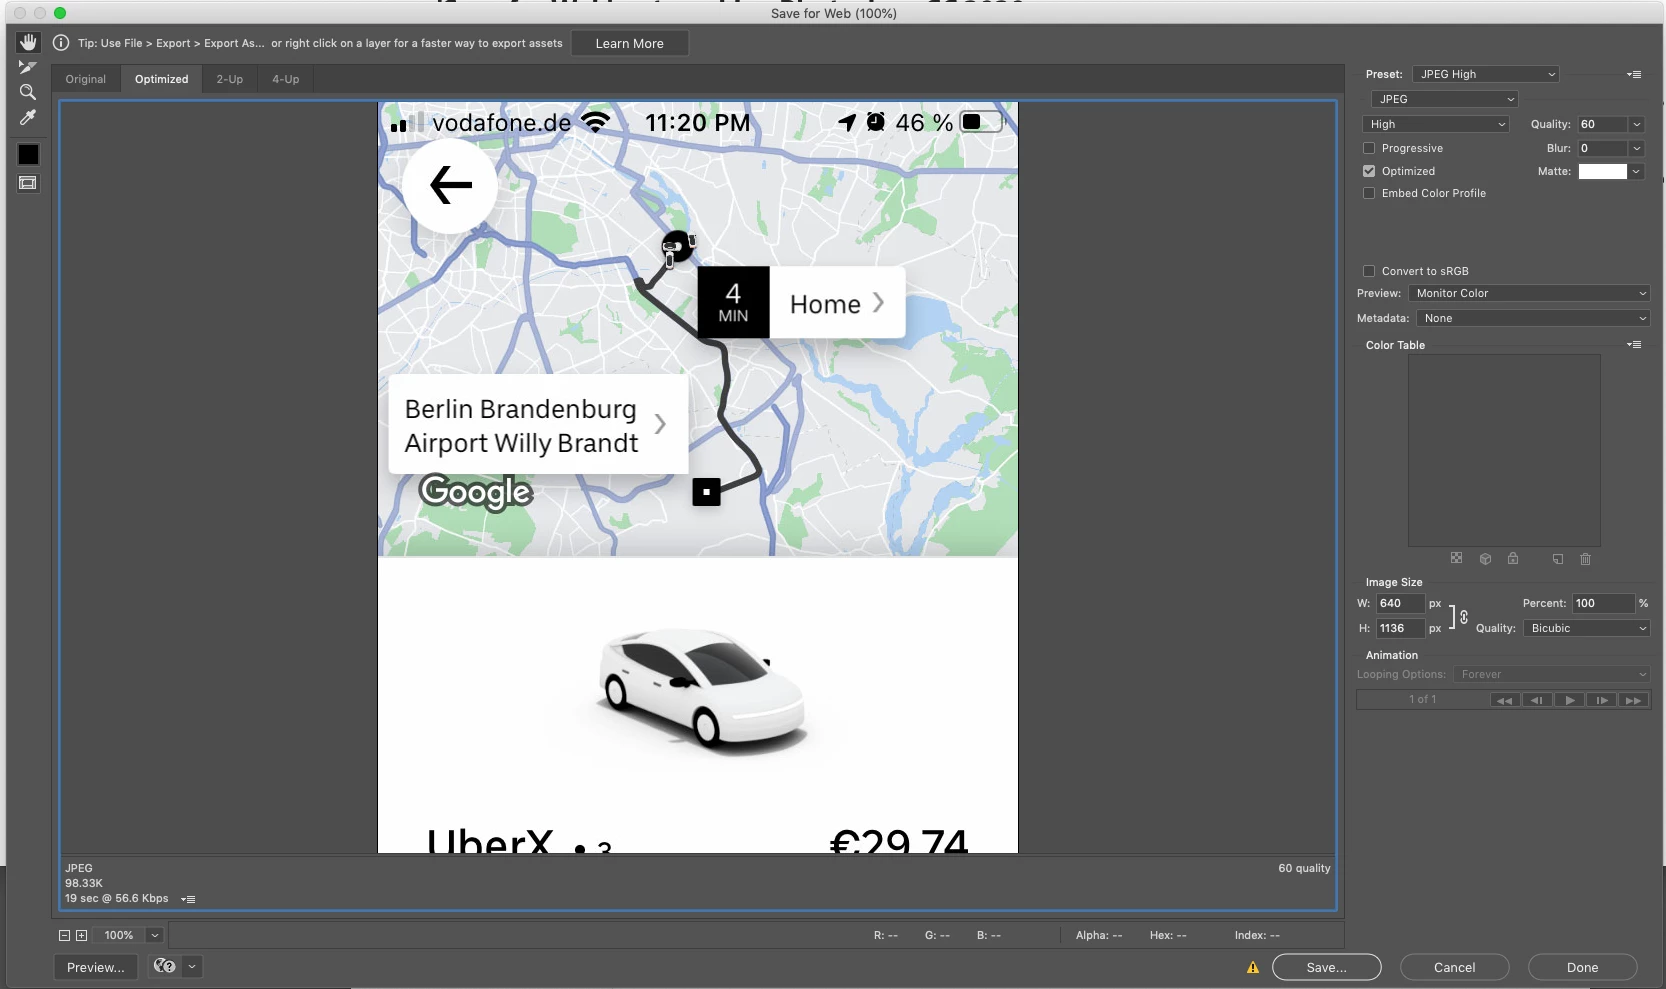Open the Bicubic resample quality dropdown
Screen dimensions: 1666x989
pyautogui.click(x=1586, y=628)
